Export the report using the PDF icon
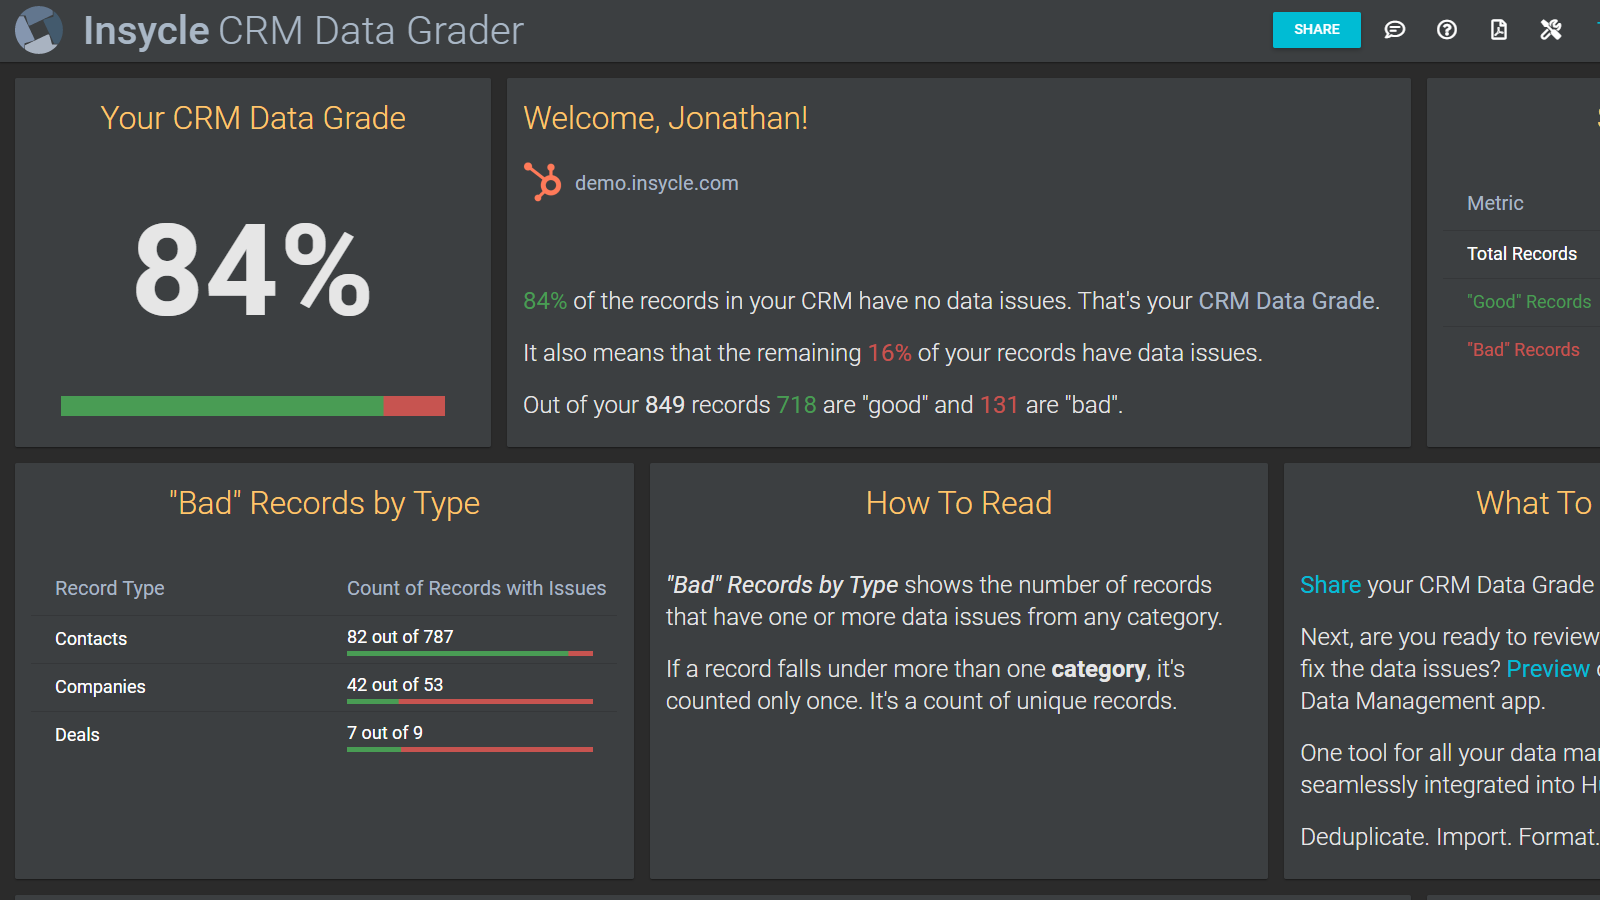This screenshot has width=1600, height=900. (x=1498, y=30)
